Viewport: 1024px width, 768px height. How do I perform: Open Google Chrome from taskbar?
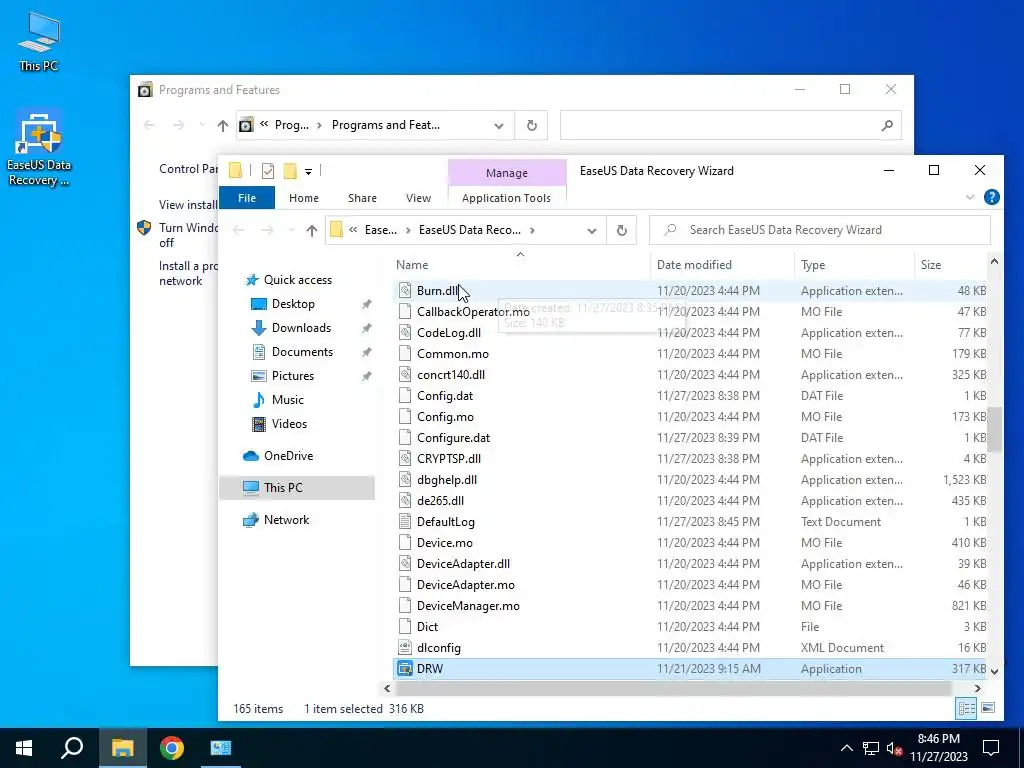click(172, 748)
